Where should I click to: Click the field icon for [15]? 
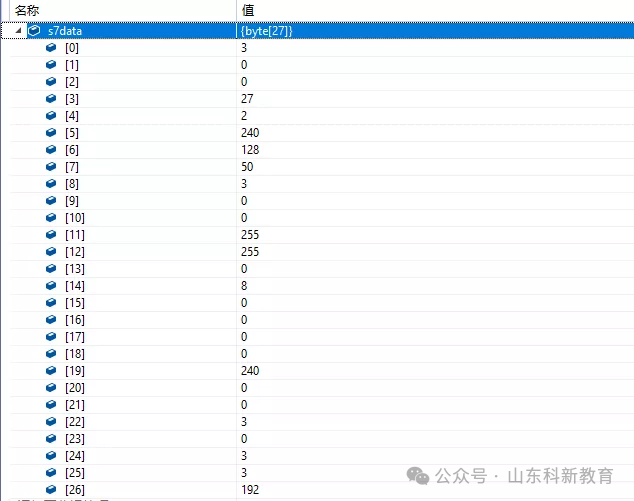51,302
